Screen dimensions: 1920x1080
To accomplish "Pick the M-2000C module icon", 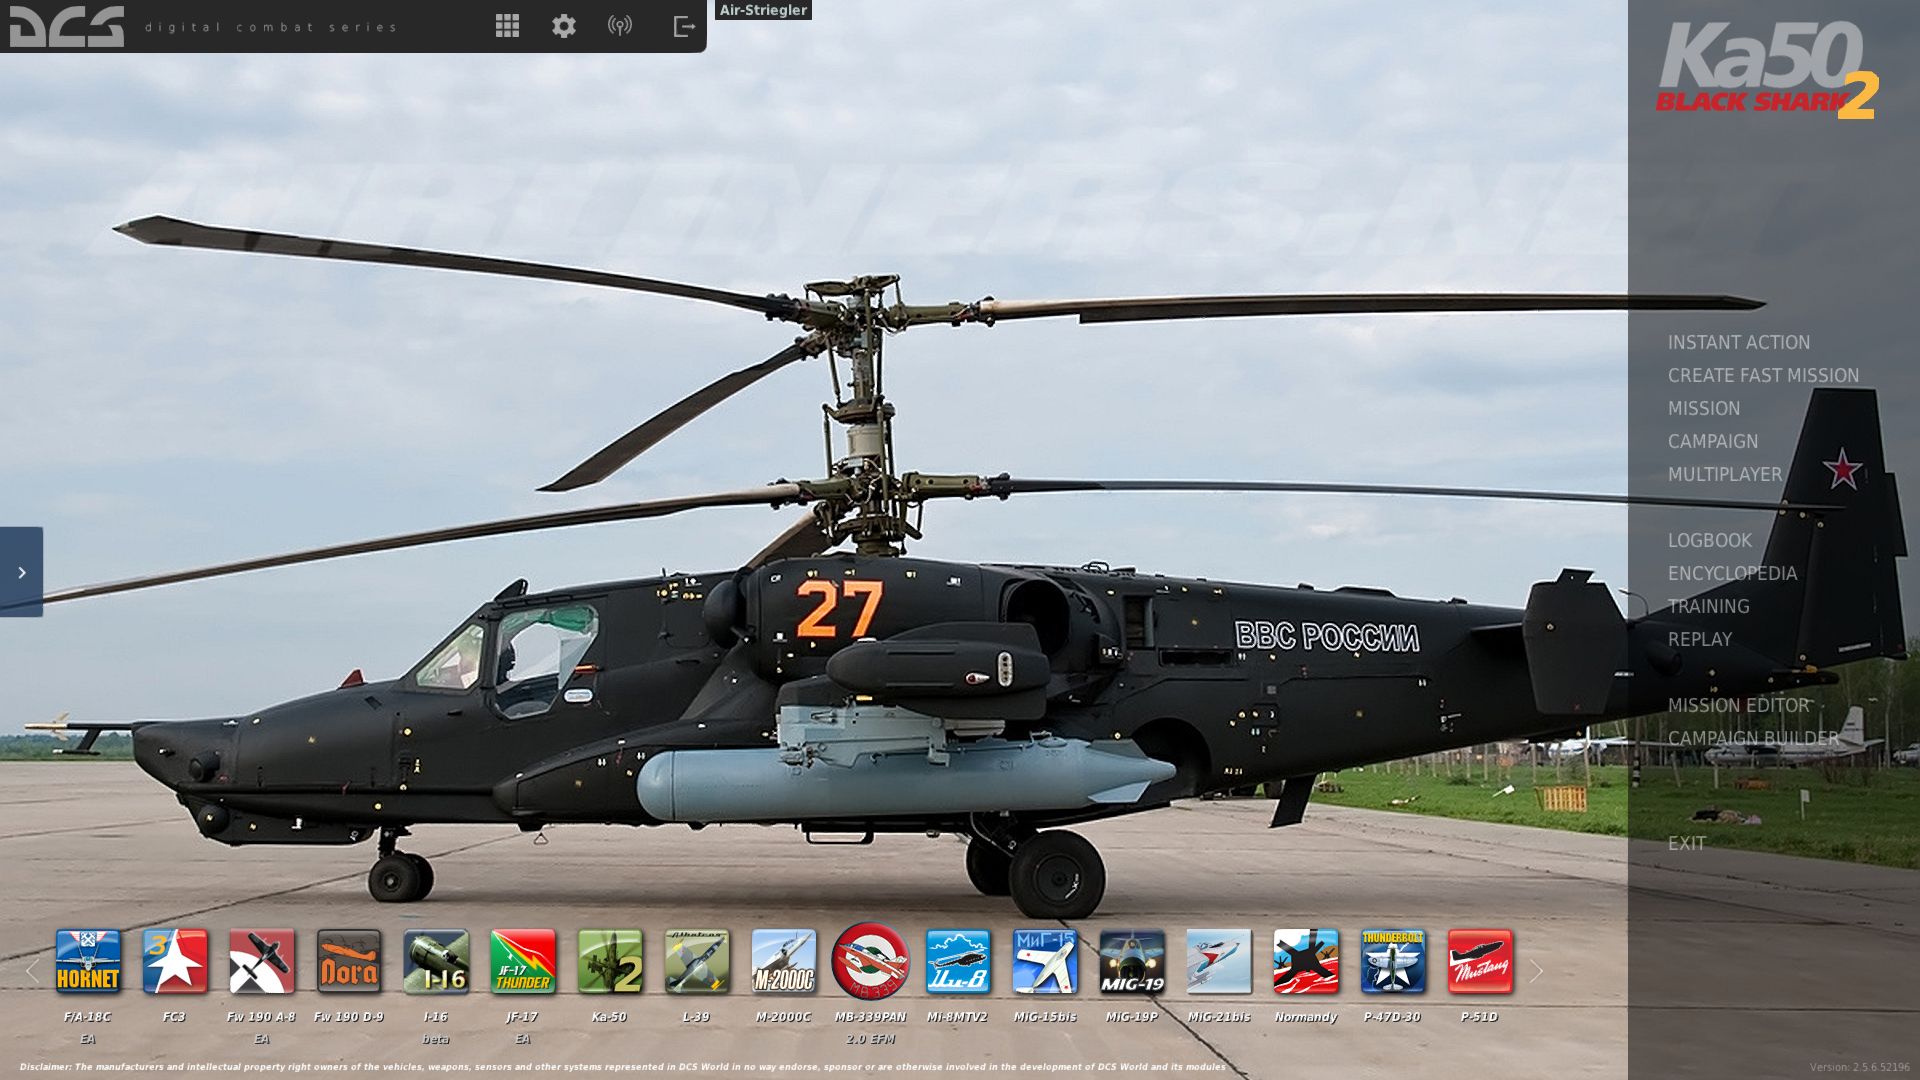I will pos(784,961).
